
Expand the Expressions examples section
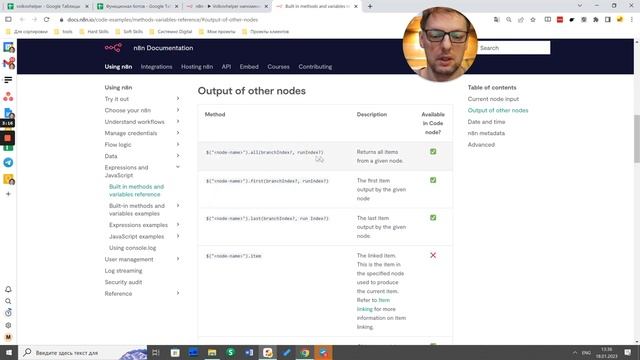point(178,224)
